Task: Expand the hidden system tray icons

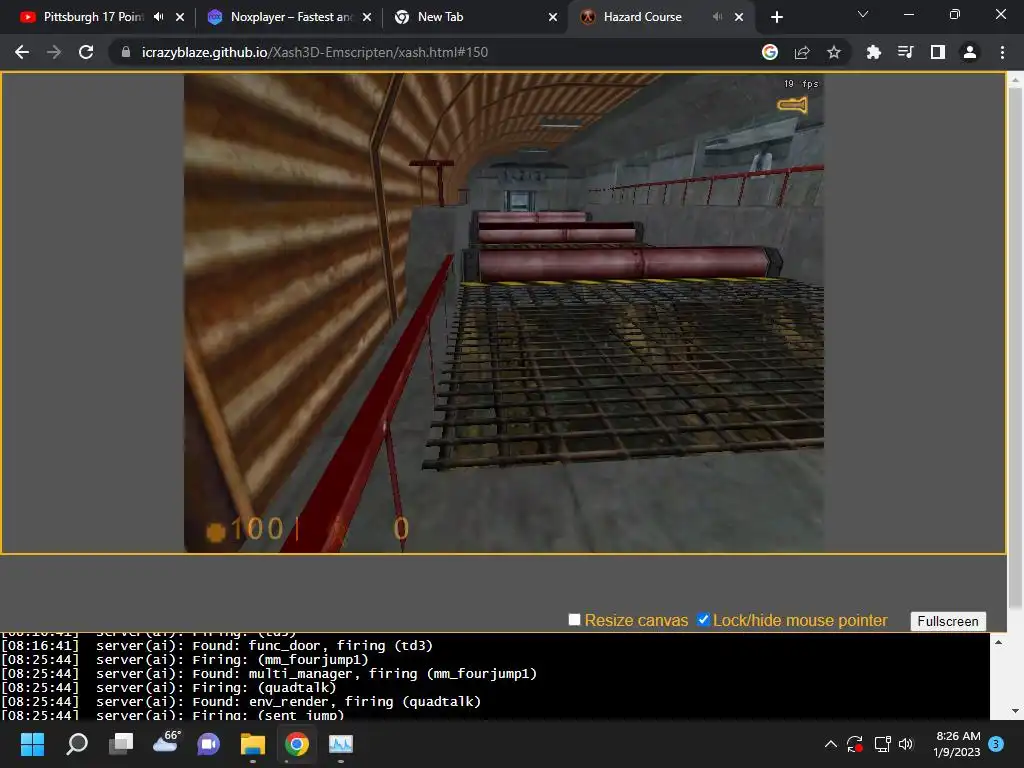Action: pyautogui.click(x=831, y=744)
